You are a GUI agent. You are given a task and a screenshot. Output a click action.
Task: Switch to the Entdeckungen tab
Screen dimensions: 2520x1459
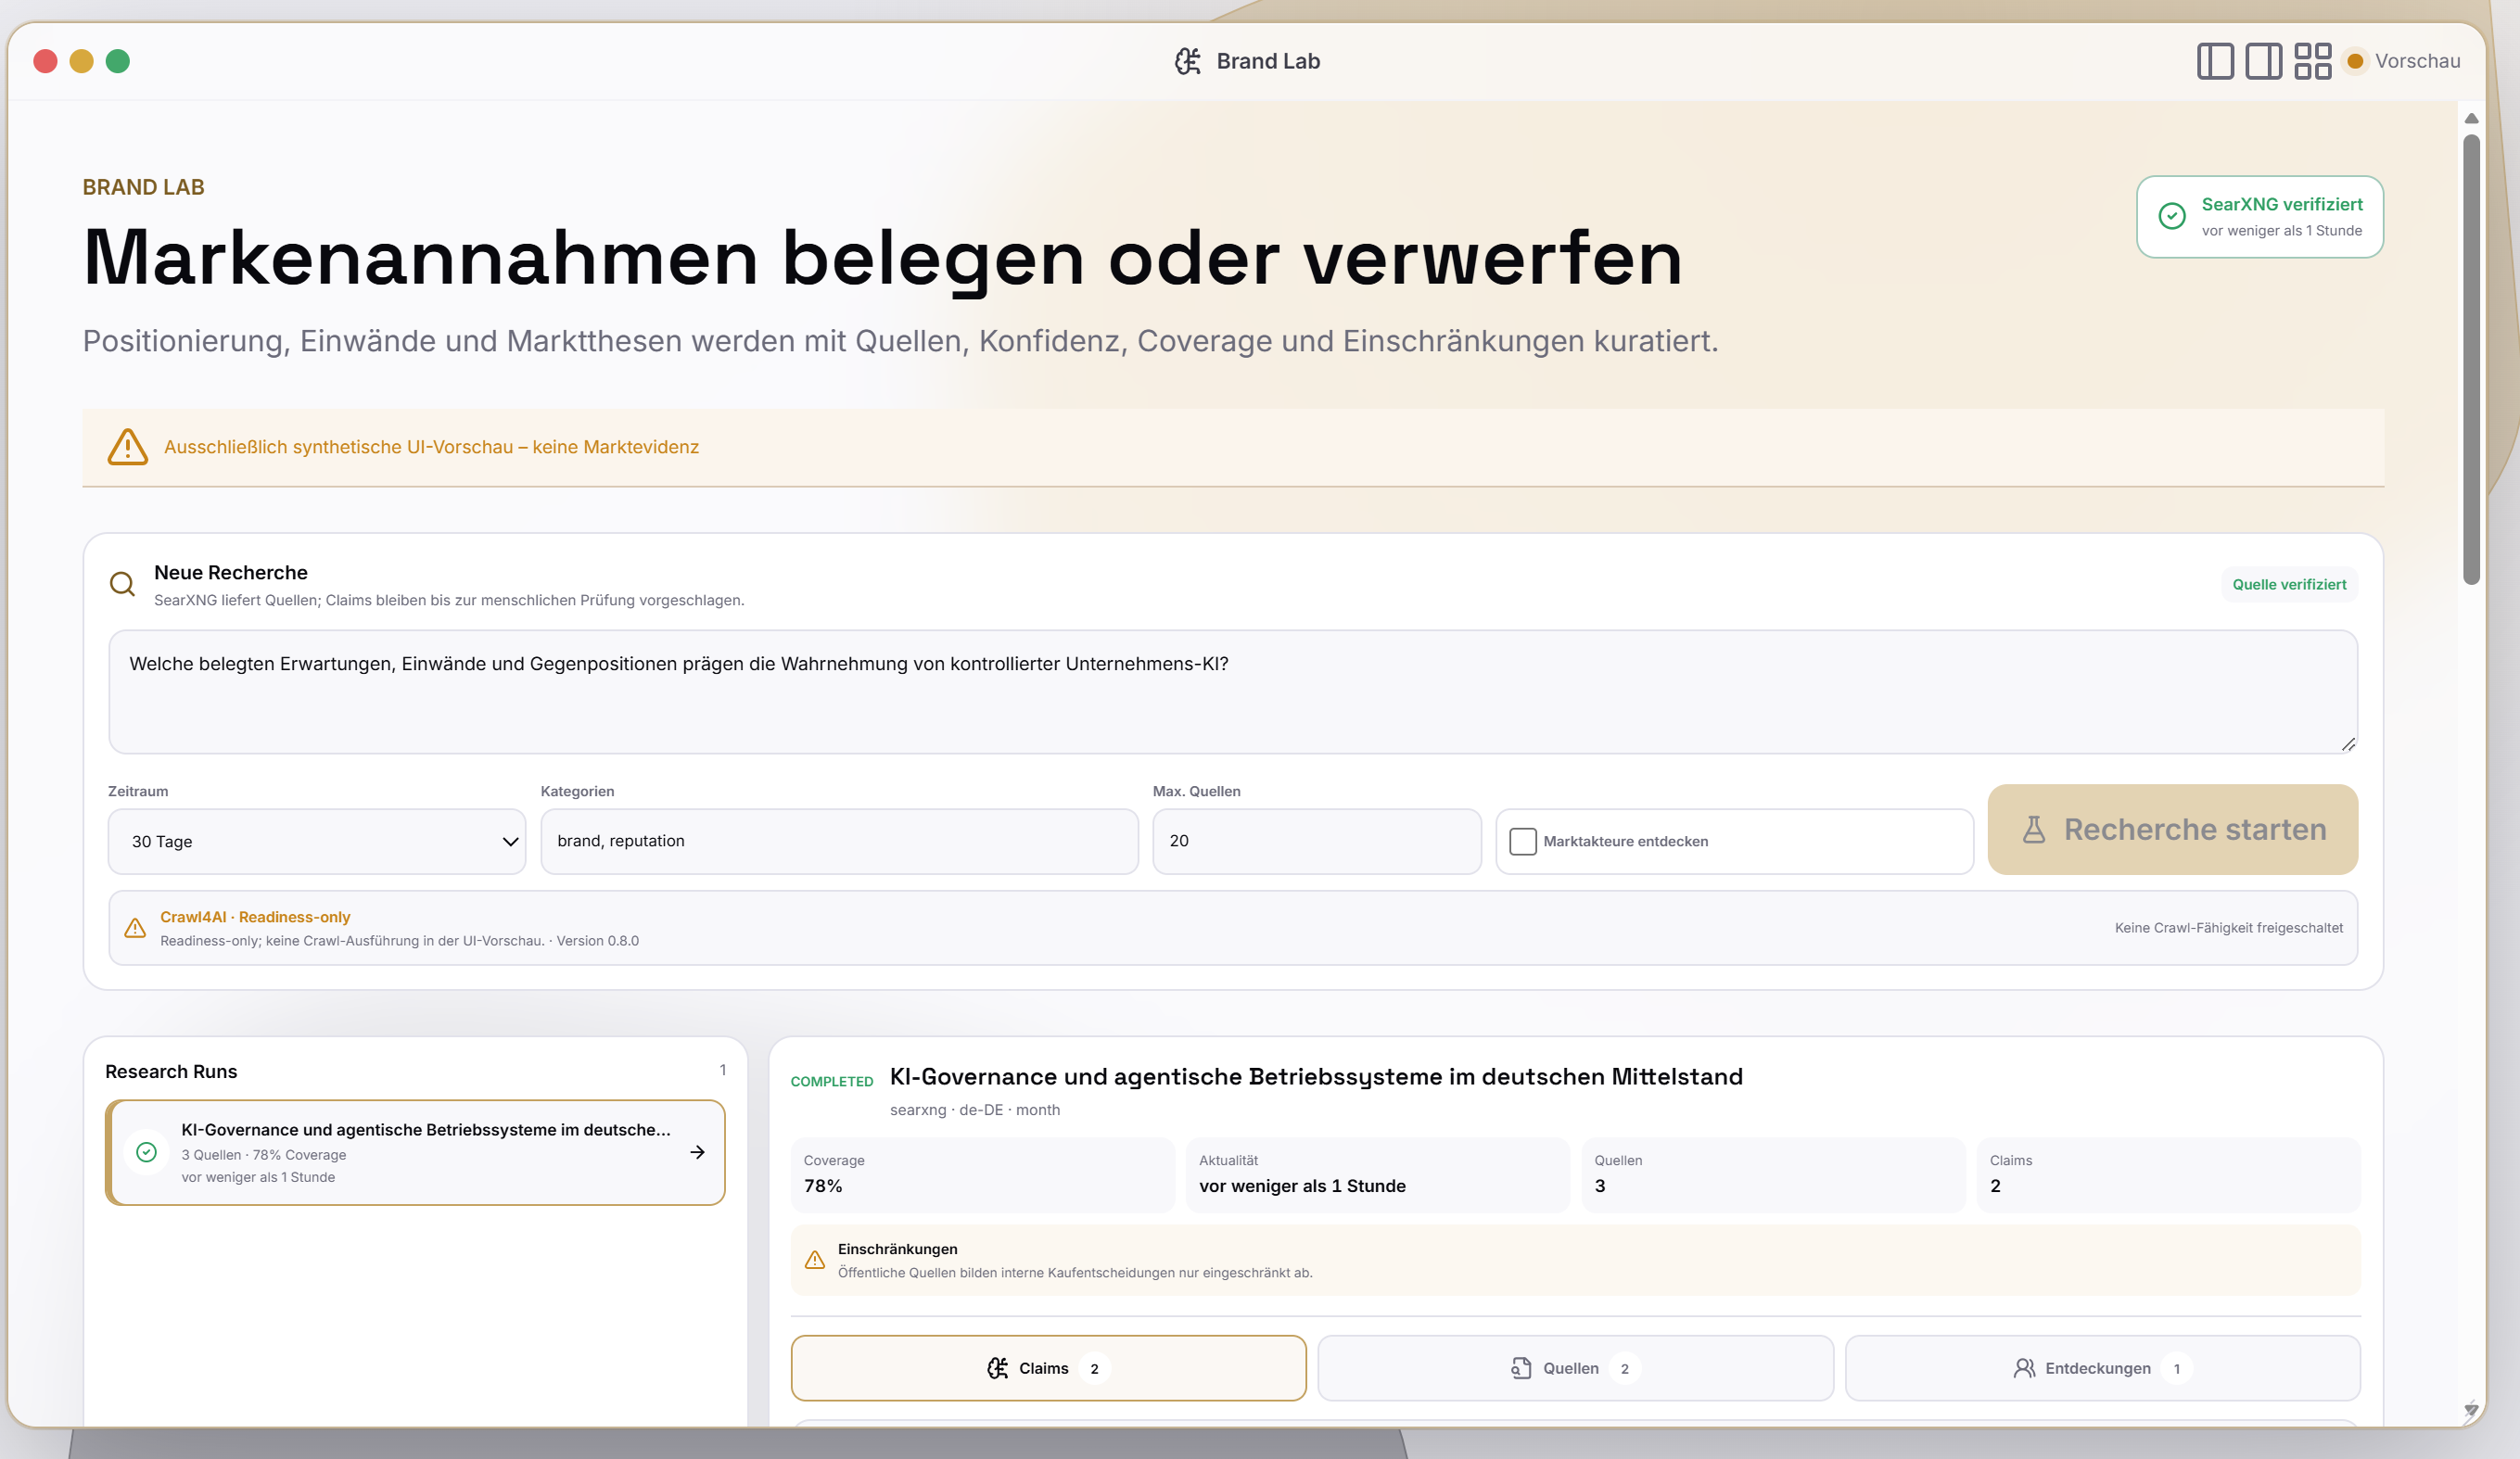coord(2102,1368)
